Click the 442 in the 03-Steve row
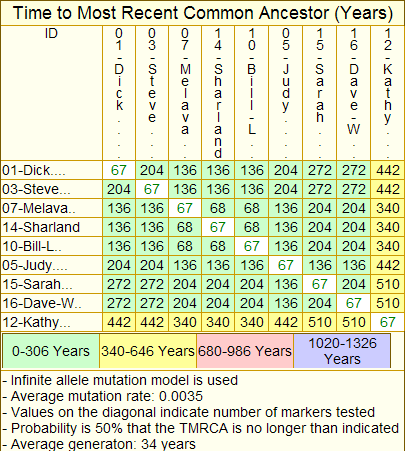The width and height of the screenshot is (405, 451). click(388, 189)
